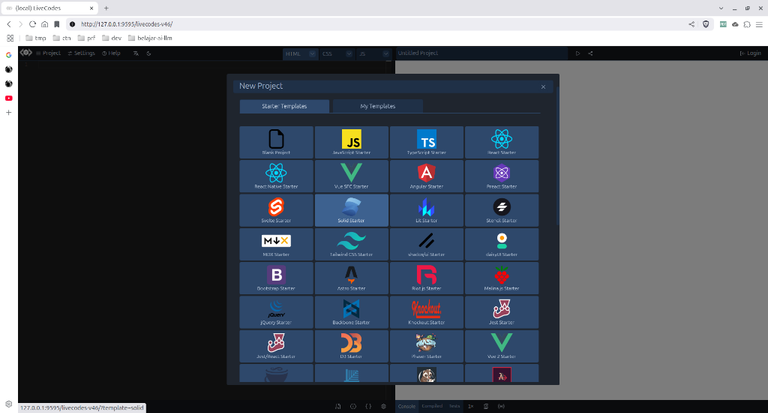This screenshot has height=413, width=768.
Task: Choose the D3 Starter template
Action: (351, 346)
